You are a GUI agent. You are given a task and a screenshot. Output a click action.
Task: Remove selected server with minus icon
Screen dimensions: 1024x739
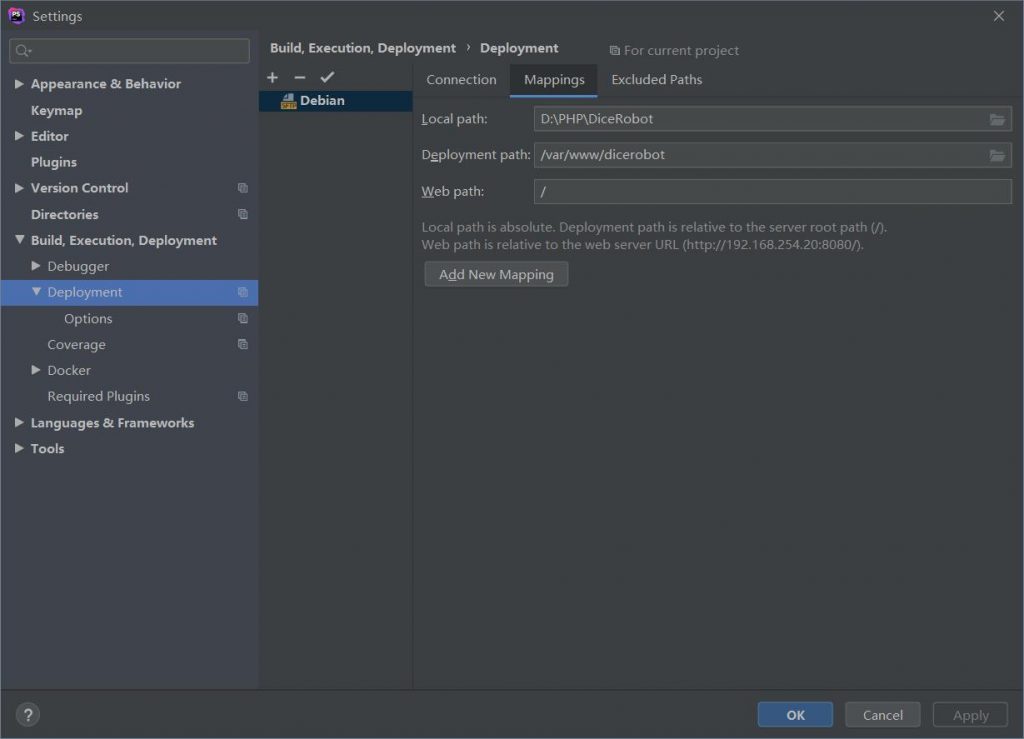coord(300,78)
